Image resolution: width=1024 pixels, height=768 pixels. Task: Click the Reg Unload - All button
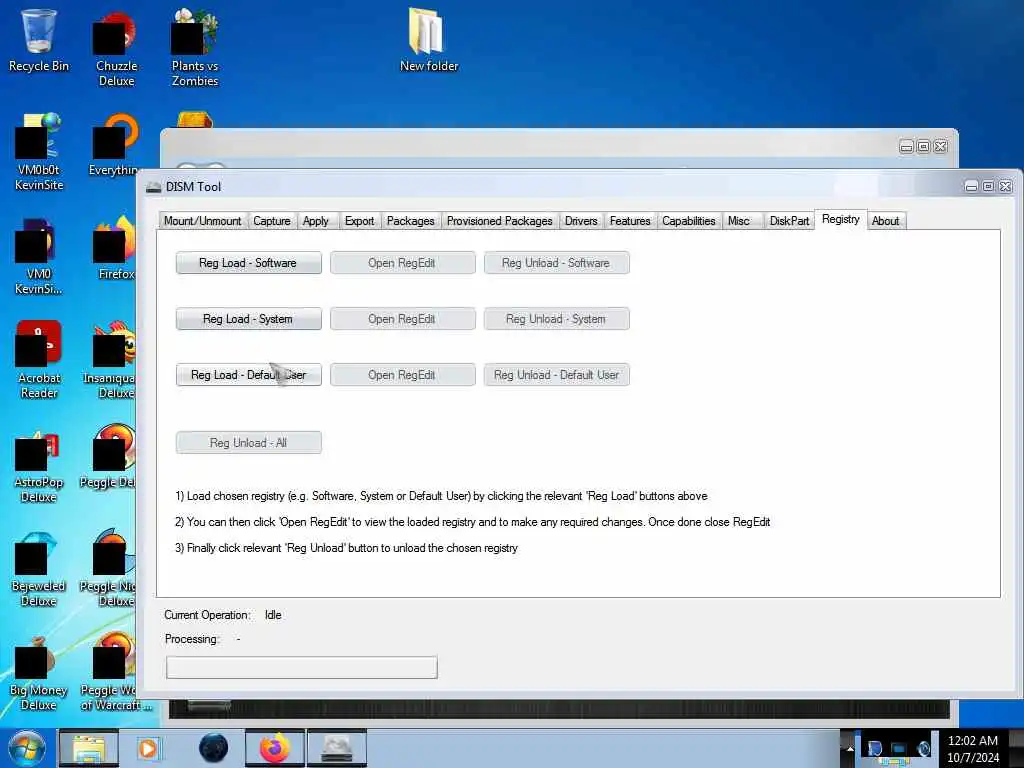(x=248, y=443)
